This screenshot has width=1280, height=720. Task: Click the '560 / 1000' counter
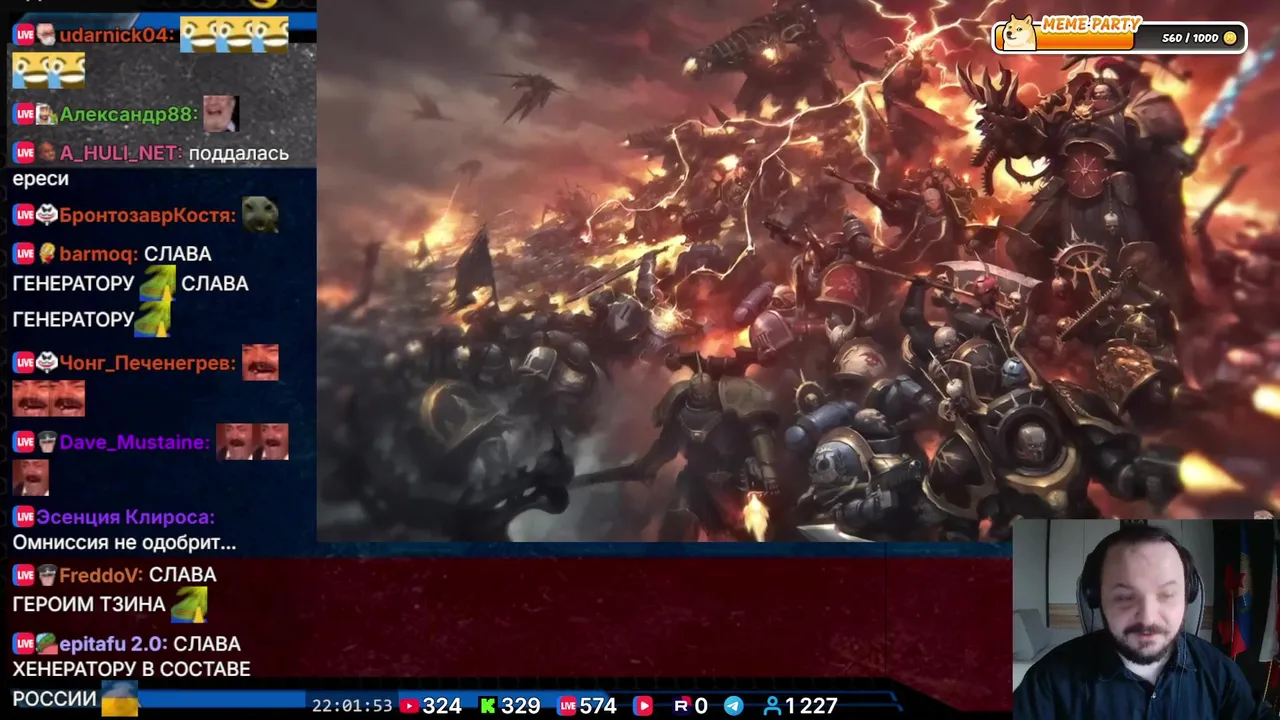tap(1190, 38)
